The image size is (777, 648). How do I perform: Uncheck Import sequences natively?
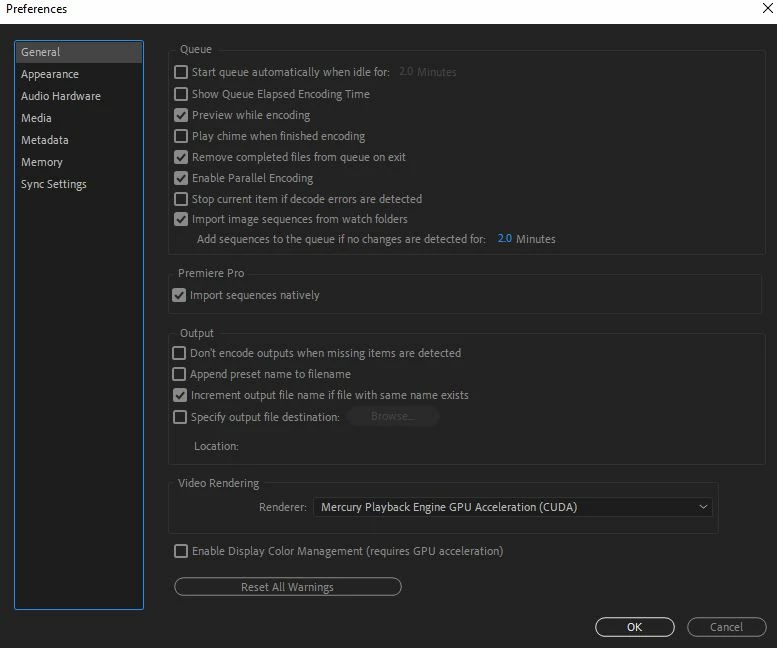179,296
